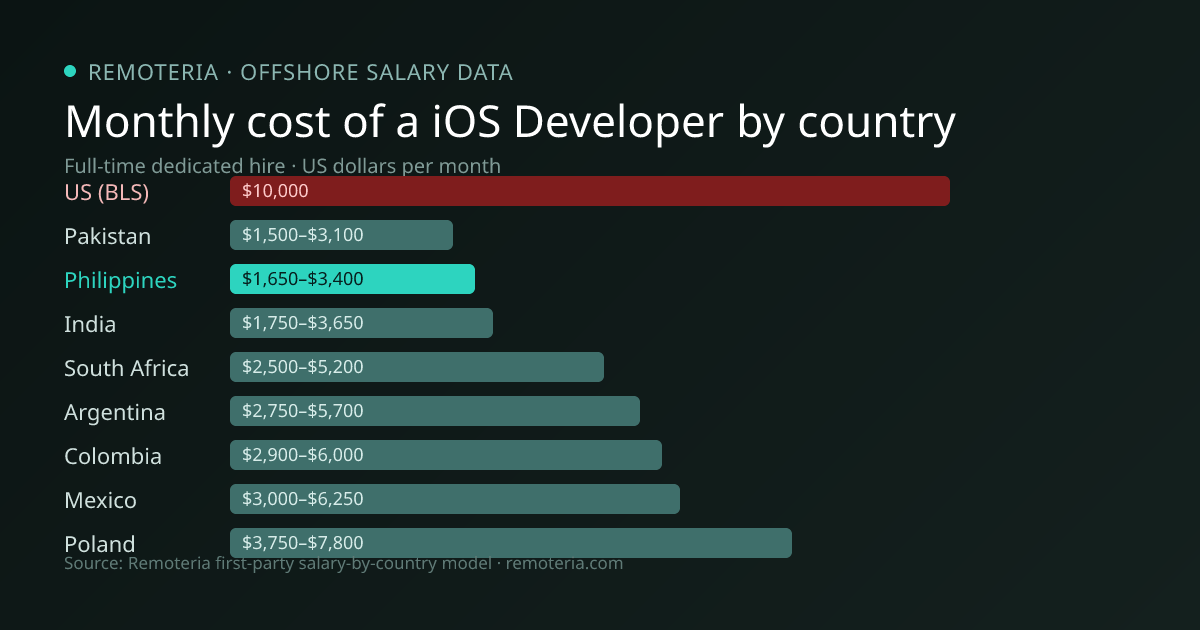Click the bright teal $1,650–$3,400 bar
This screenshot has height=630, width=1200.
coord(352,279)
